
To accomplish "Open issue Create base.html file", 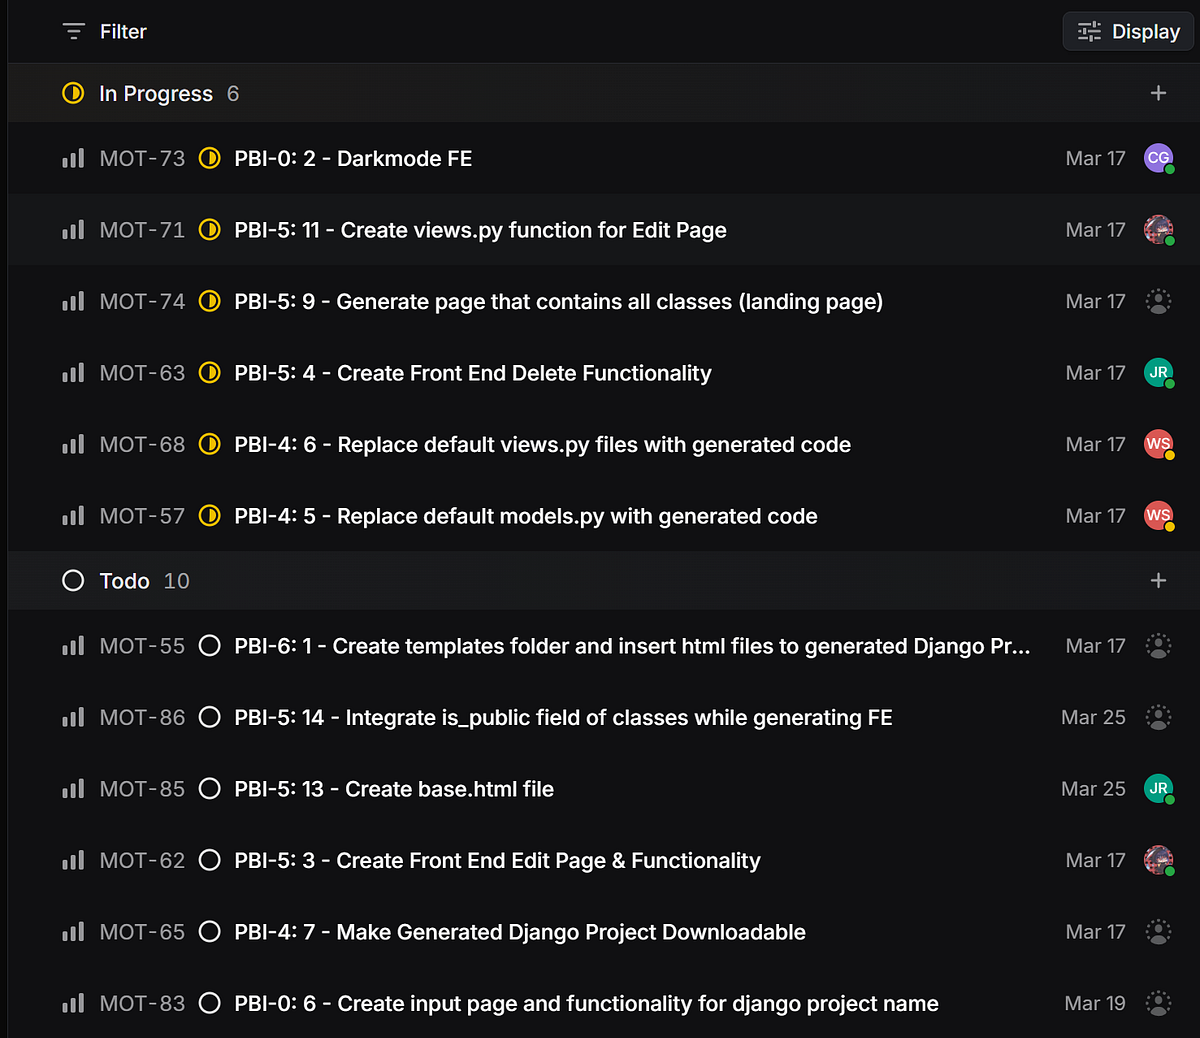I will coord(394,789).
